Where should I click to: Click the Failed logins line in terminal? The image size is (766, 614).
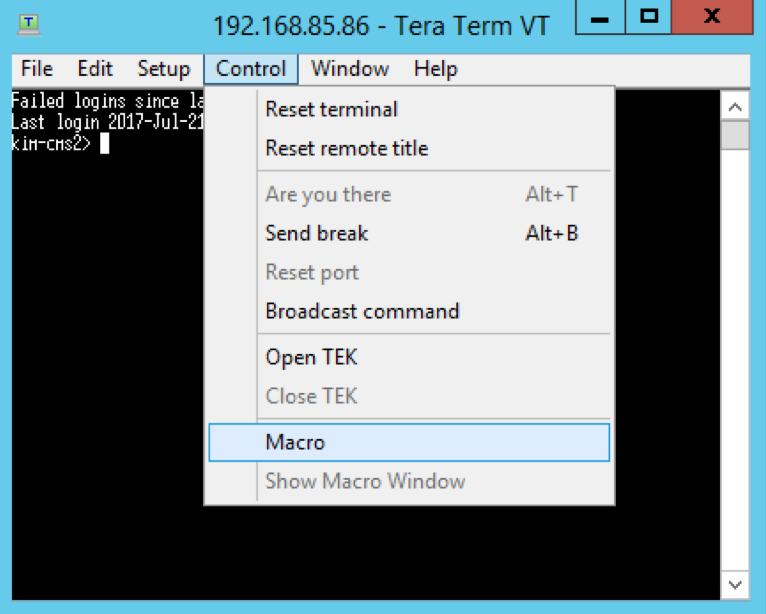click(x=107, y=102)
